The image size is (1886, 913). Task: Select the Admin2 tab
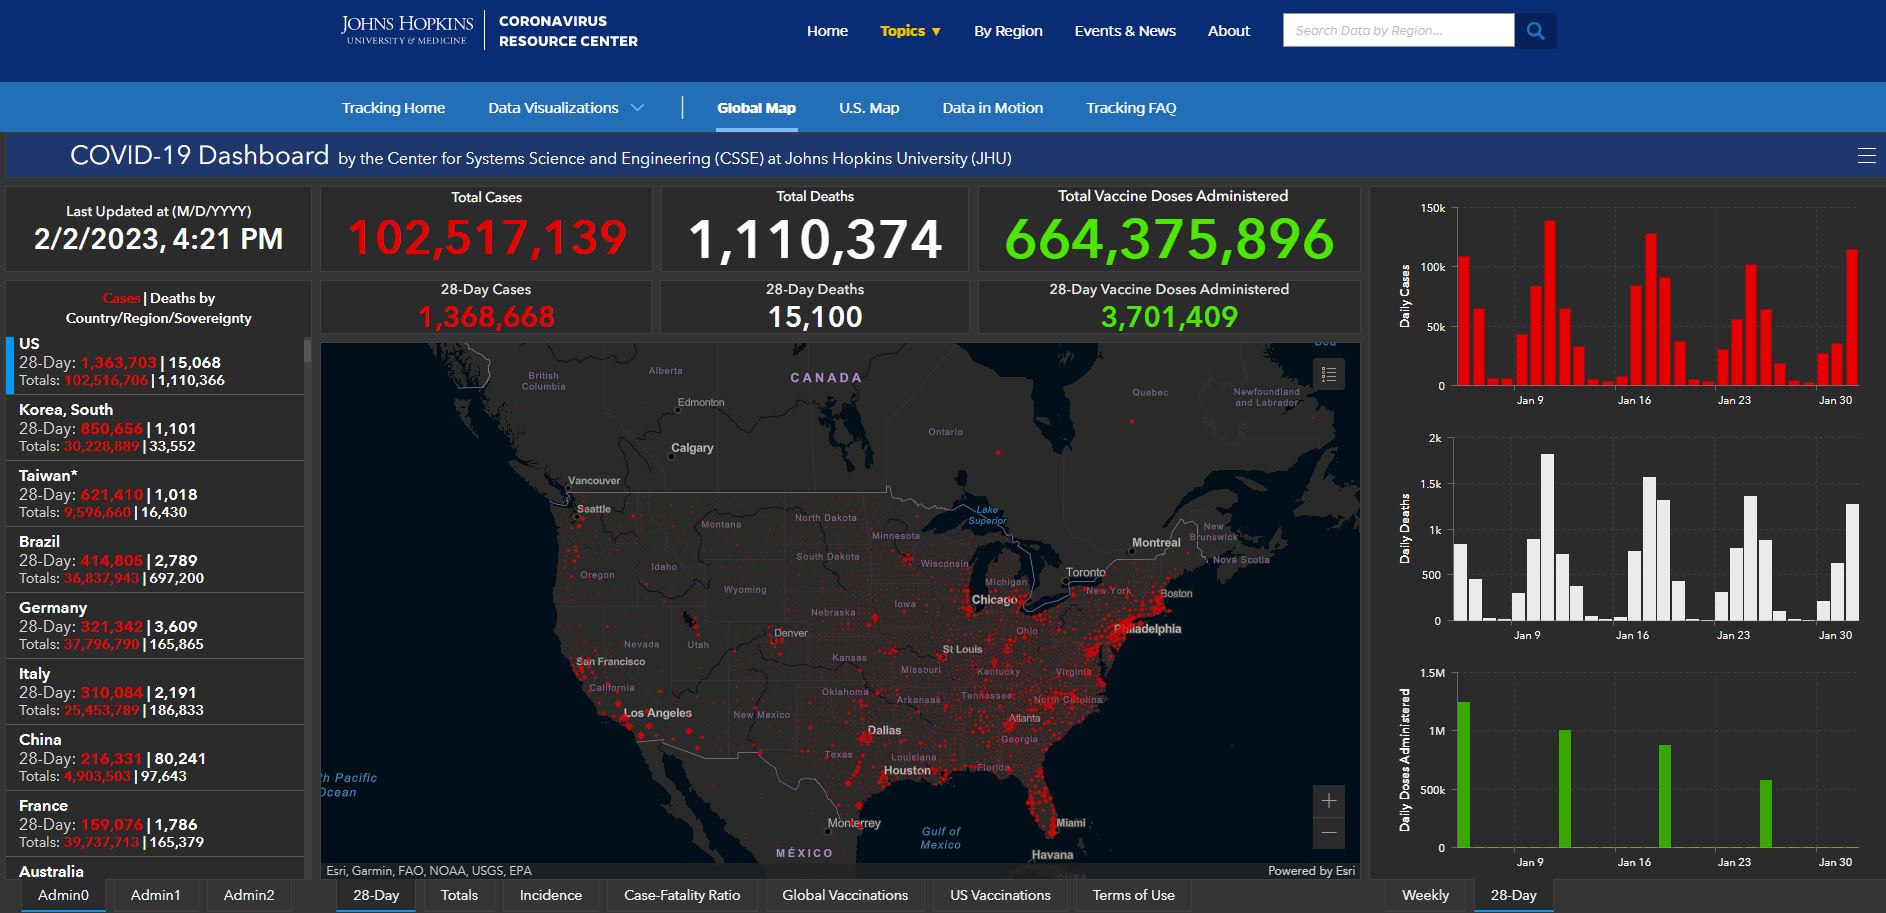pos(249,895)
